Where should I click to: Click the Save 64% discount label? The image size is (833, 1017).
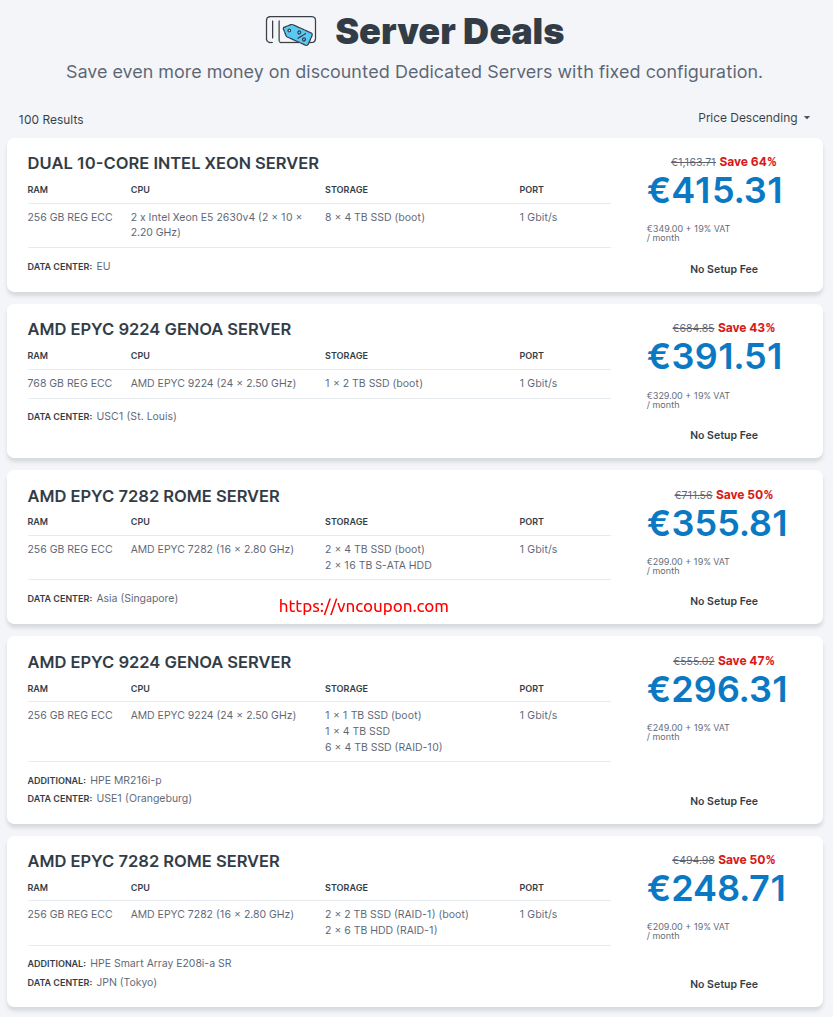[747, 162]
